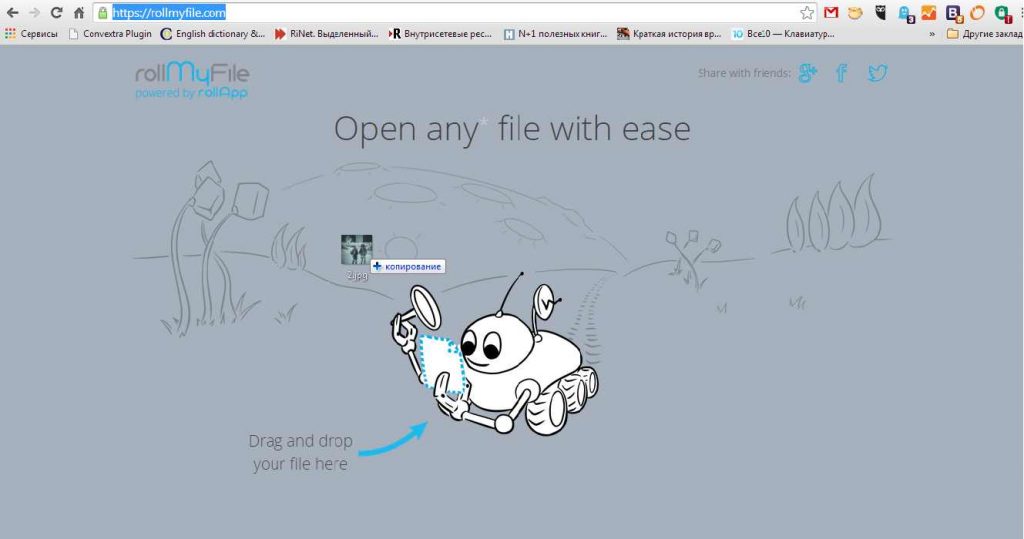Open the Google Analytics orange extension icon
The width and height of the screenshot is (1024, 539).
point(929,12)
